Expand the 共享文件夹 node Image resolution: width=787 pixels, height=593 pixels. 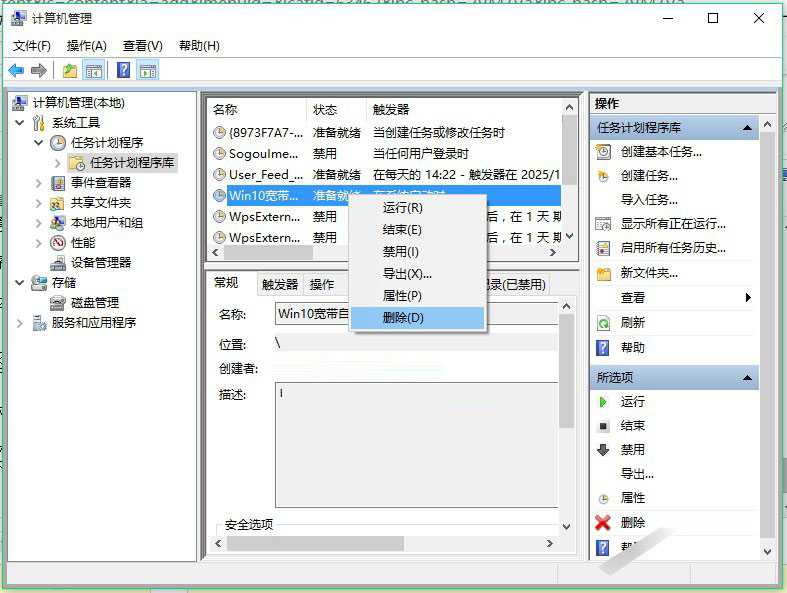[39, 203]
